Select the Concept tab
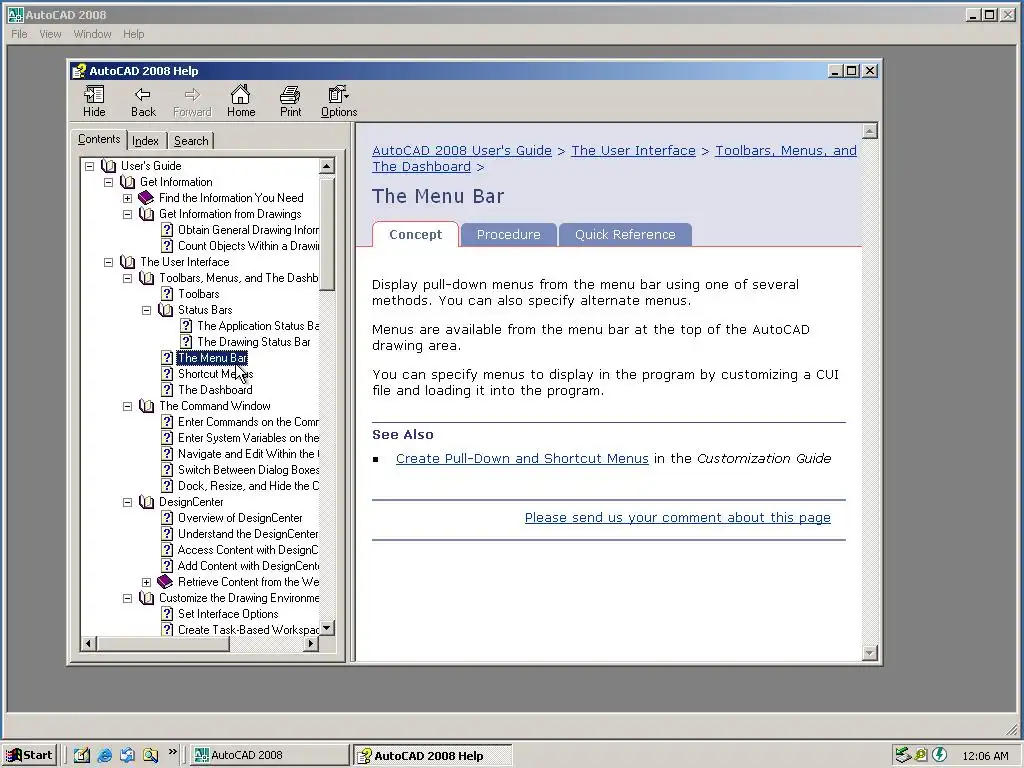Image resolution: width=1024 pixels, height=768 pixels. point(415,234)
